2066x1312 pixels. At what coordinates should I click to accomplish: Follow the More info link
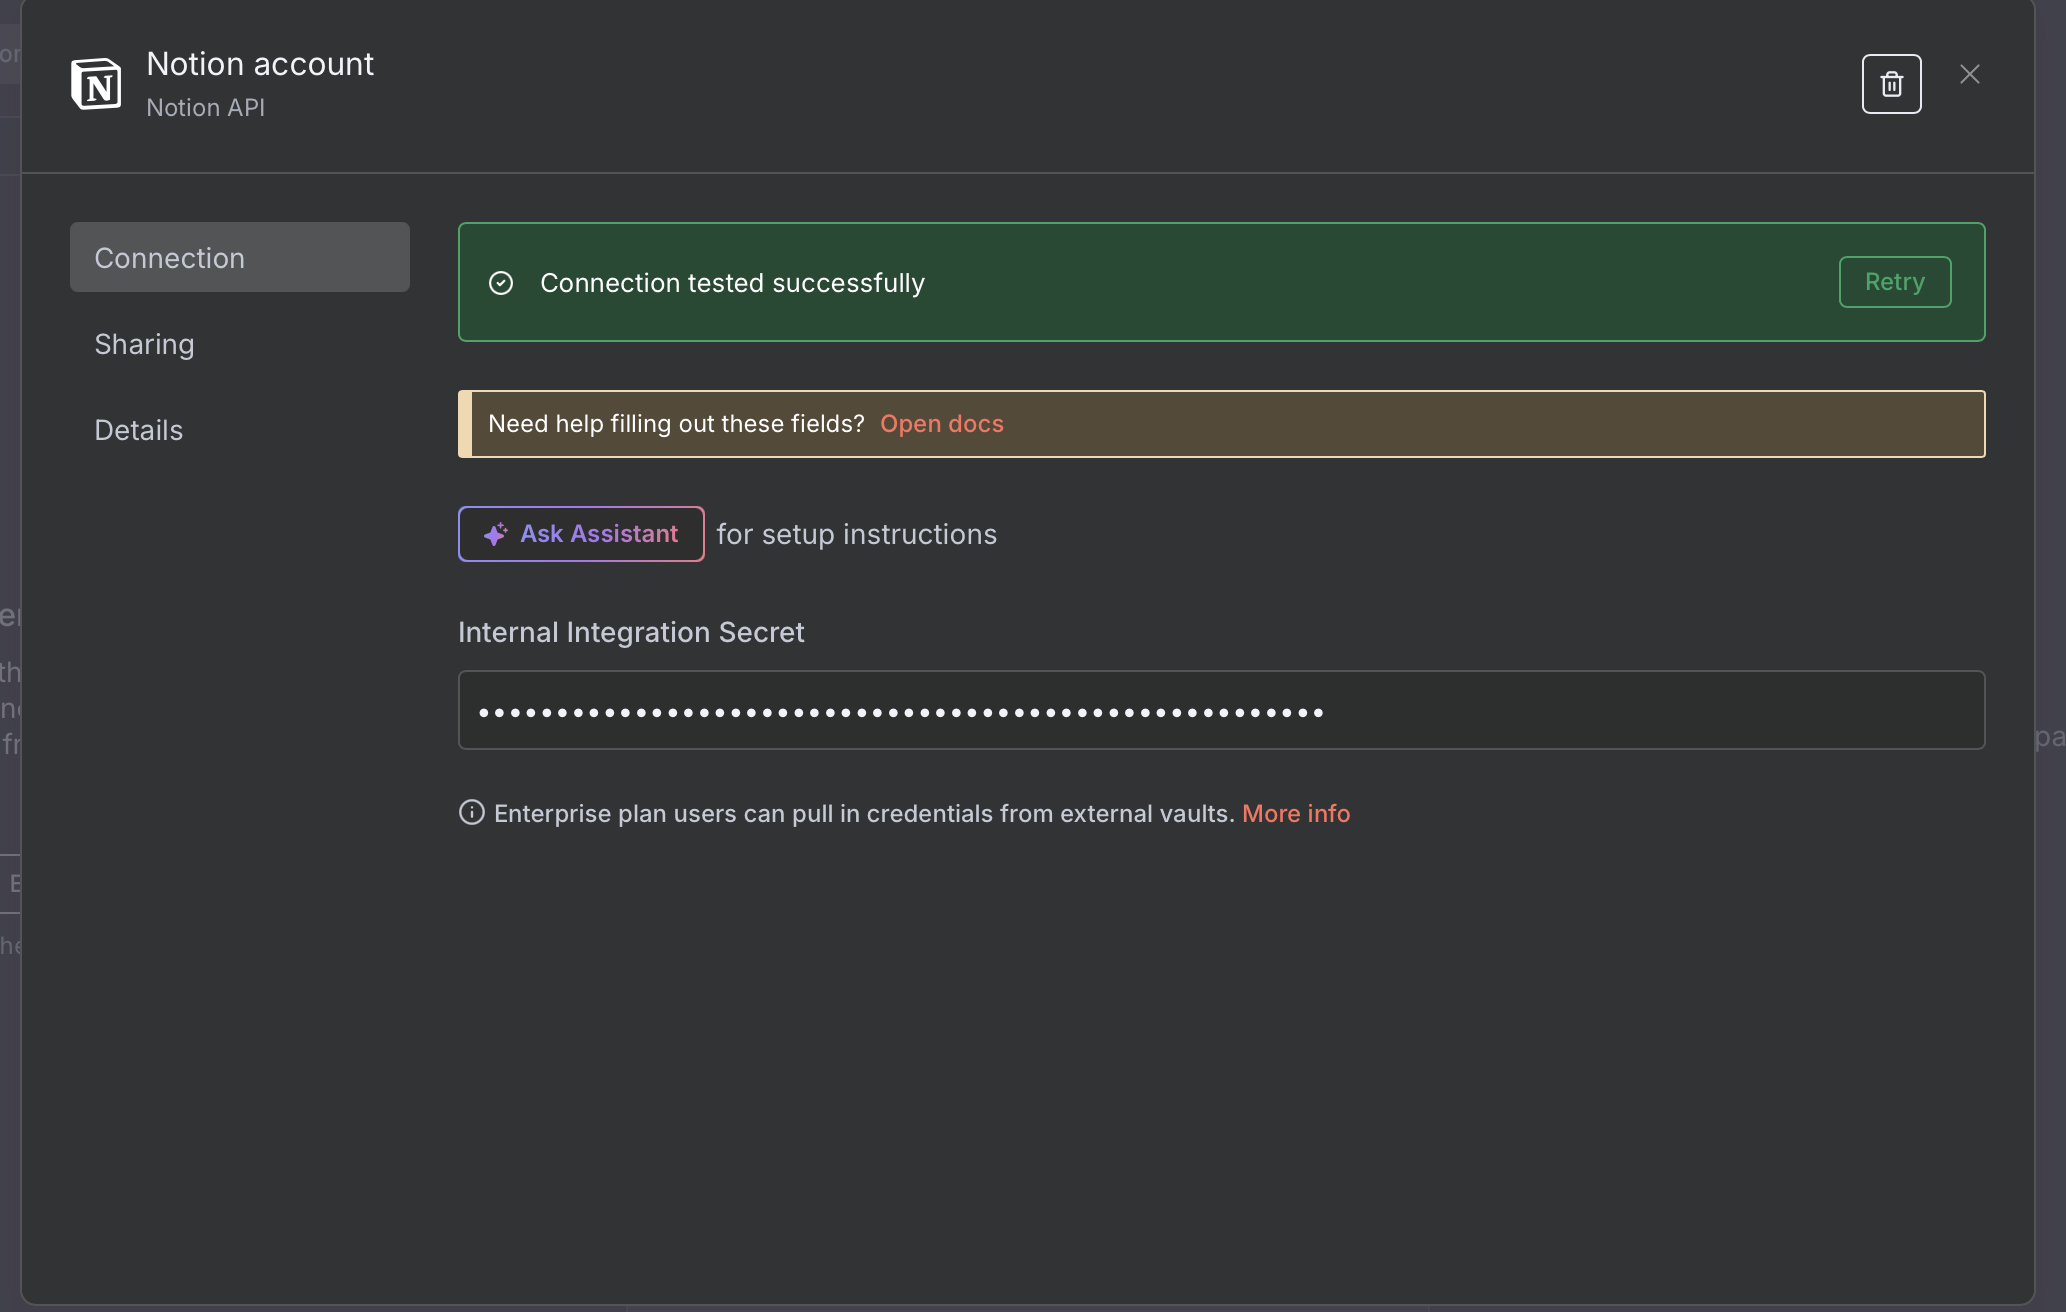click(x=1295, y=814)
